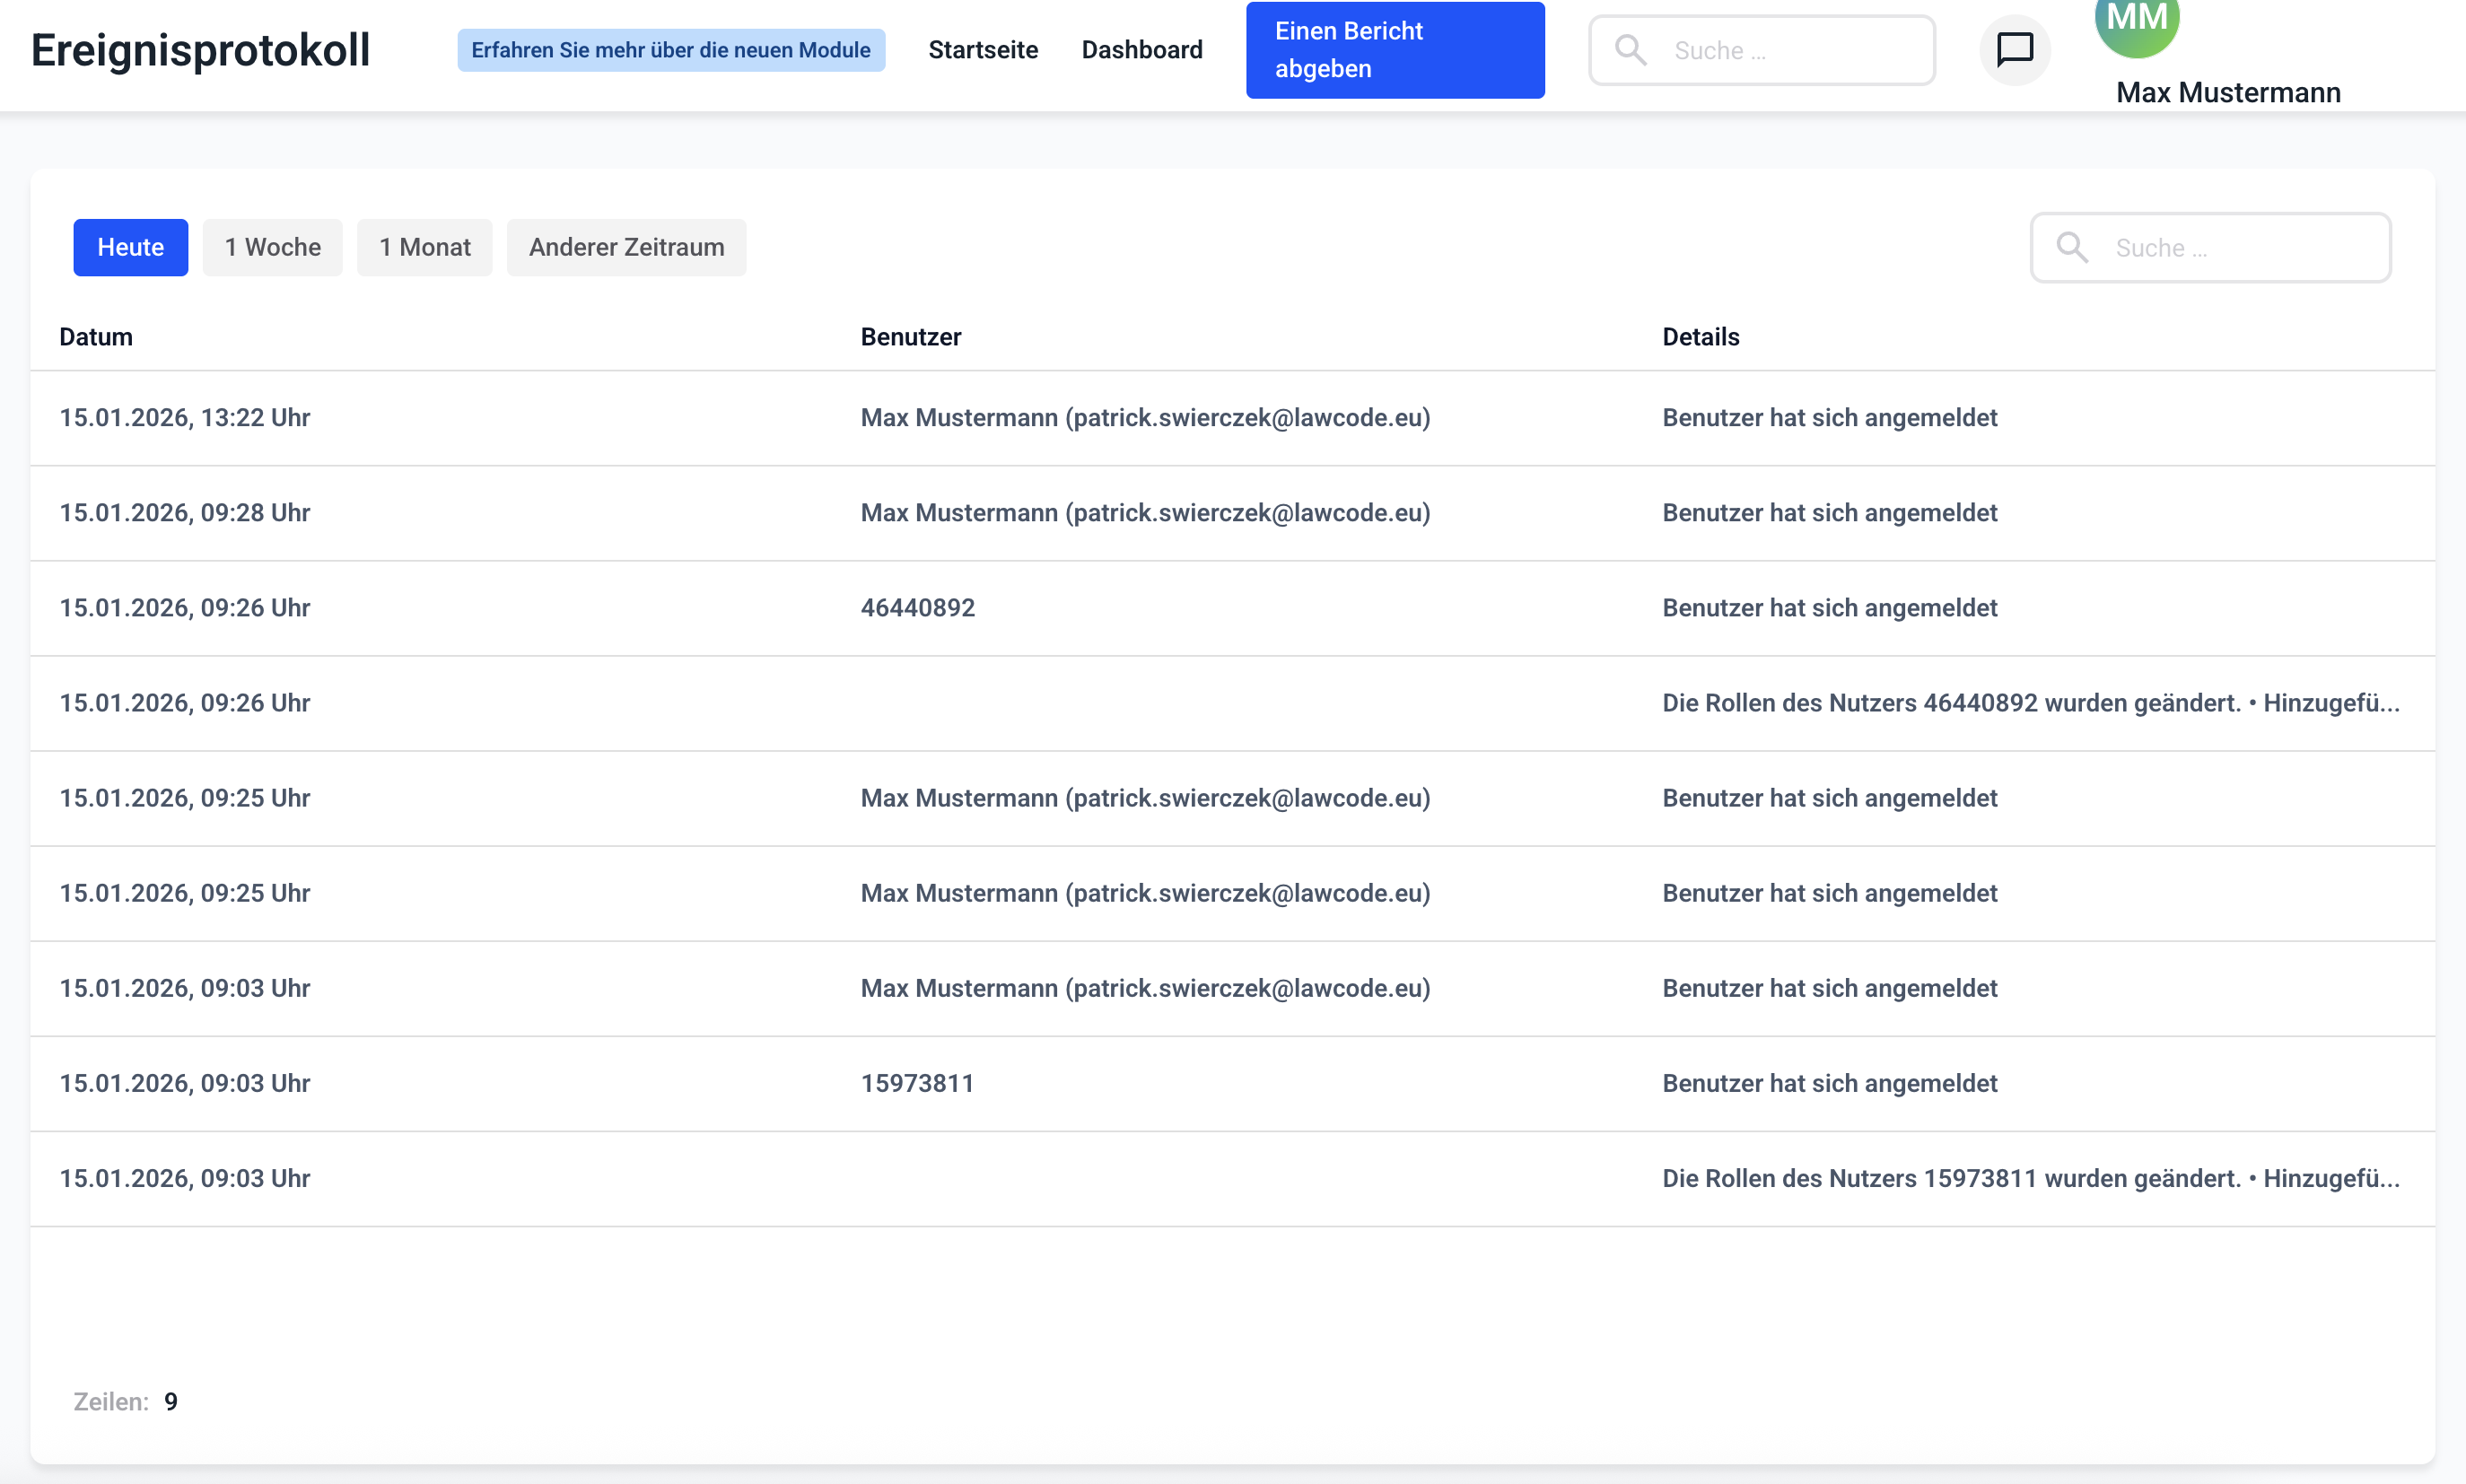Click Max Mustermann profile name

click(2227, 92)
